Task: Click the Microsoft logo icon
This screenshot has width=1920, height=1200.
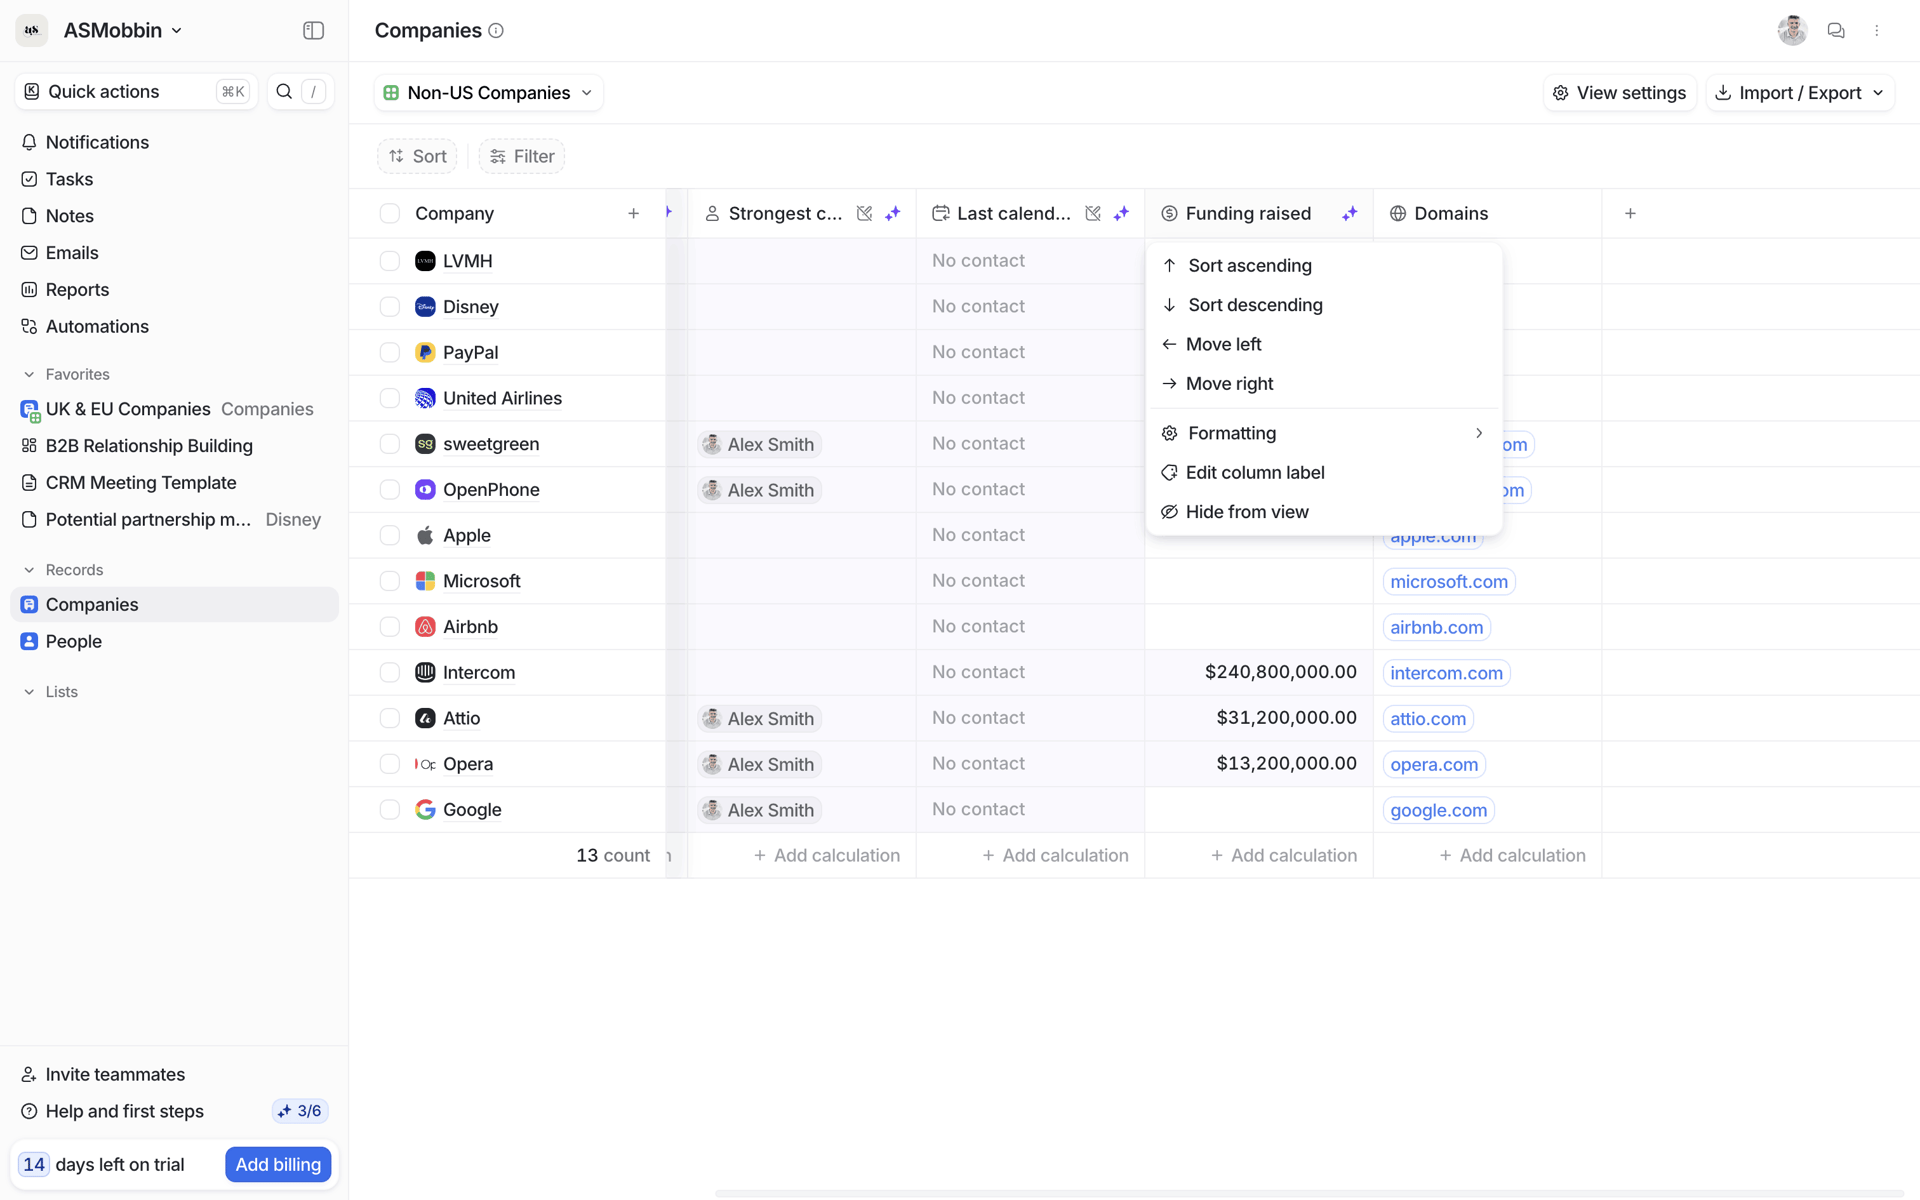Action: [425, 581]
